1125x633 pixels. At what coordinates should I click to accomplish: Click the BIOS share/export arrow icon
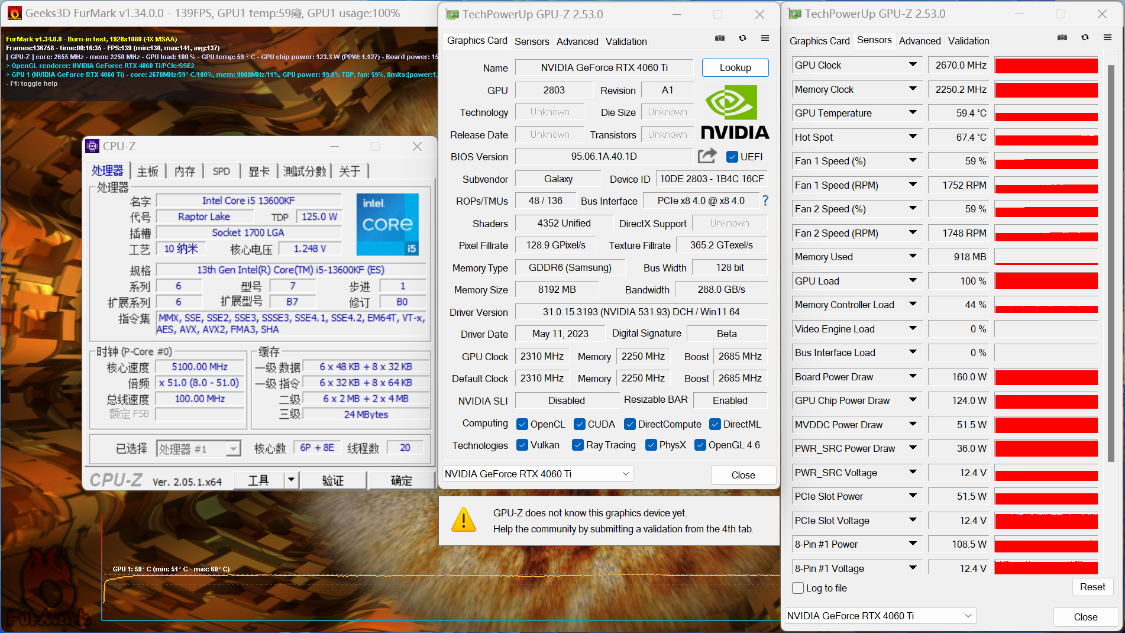707,156
